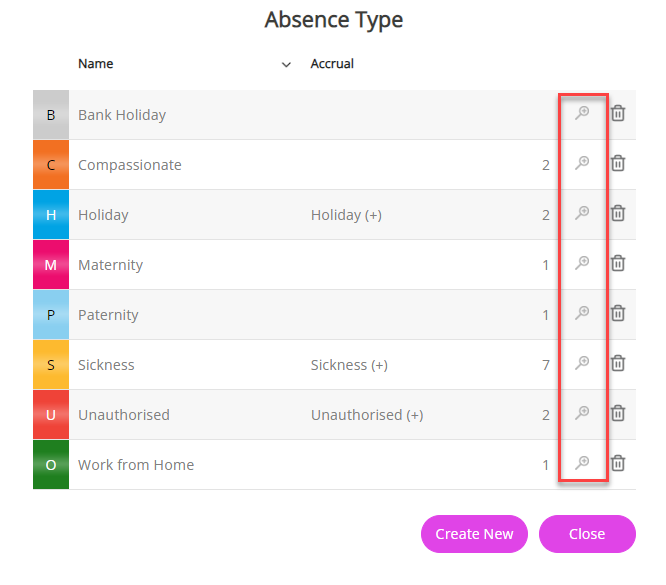
Task: Open details magnifier for Bank Holiday
Action: click(582, 114)
